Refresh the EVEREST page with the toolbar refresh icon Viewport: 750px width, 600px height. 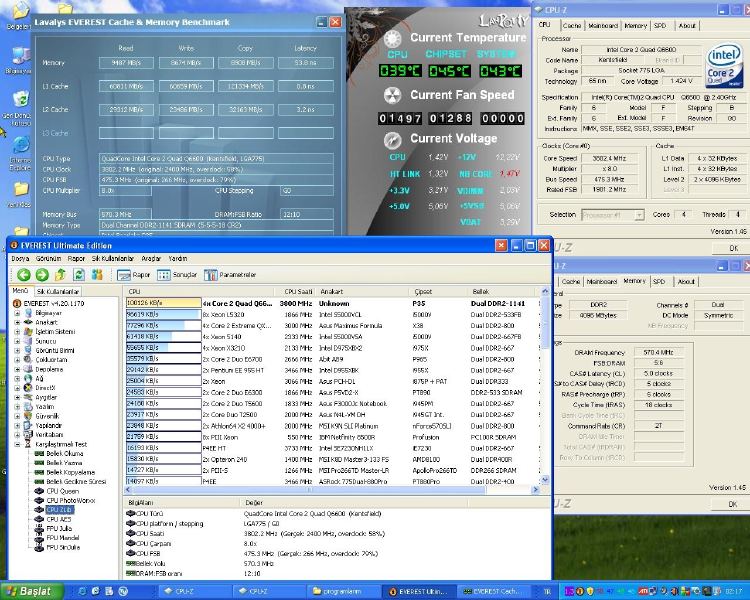(79, 275)
